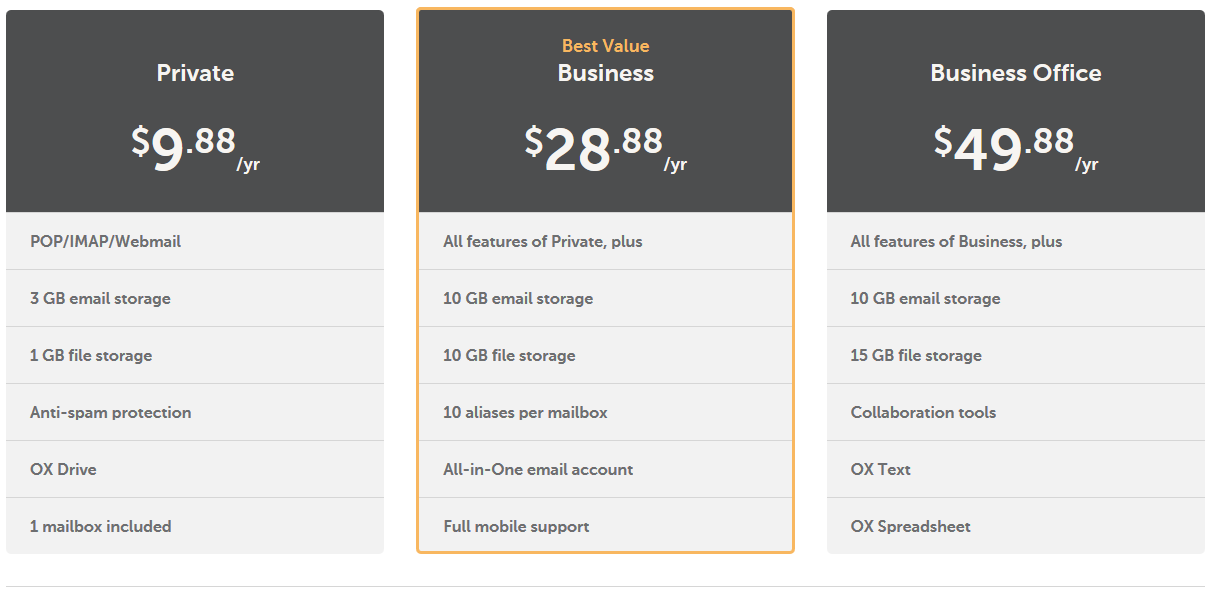Select the OX Drive feature
The width and height of the screenshot is (1216, 606).
point(195,469)
